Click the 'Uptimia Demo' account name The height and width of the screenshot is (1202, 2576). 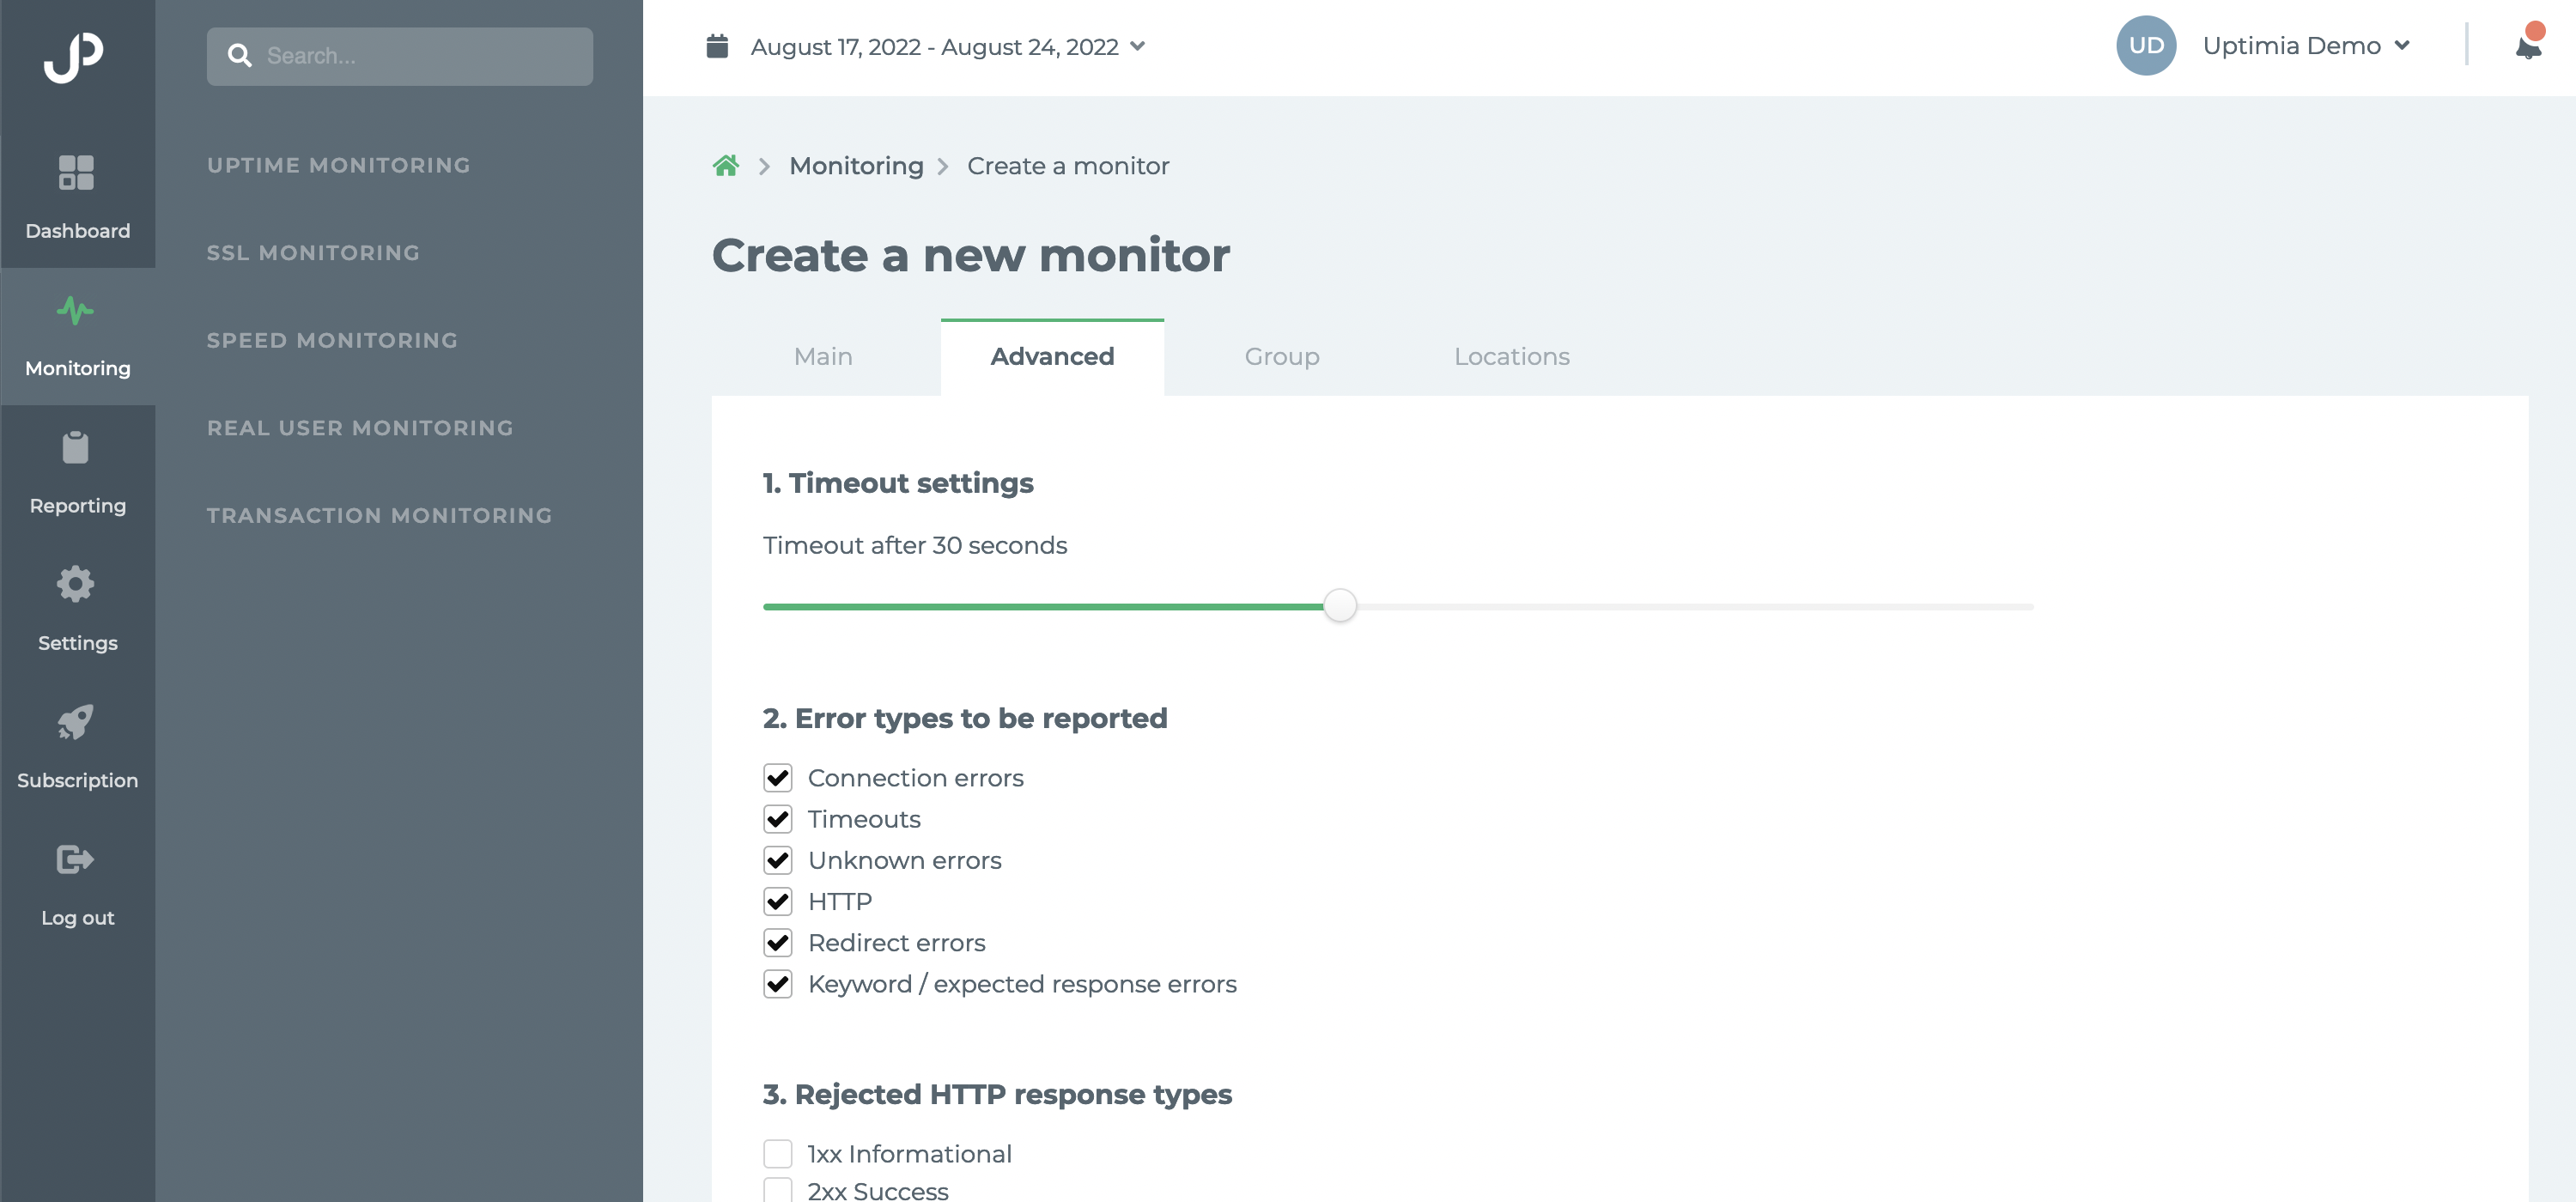pos(2291,46)
